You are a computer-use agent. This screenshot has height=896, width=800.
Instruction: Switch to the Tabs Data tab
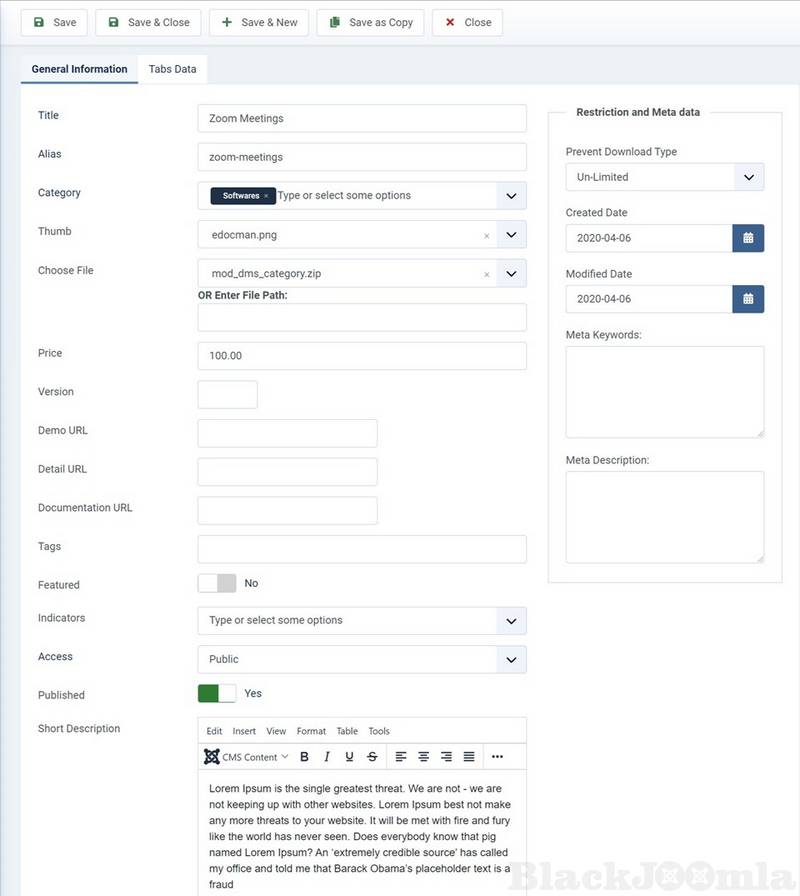pos(172,69)
